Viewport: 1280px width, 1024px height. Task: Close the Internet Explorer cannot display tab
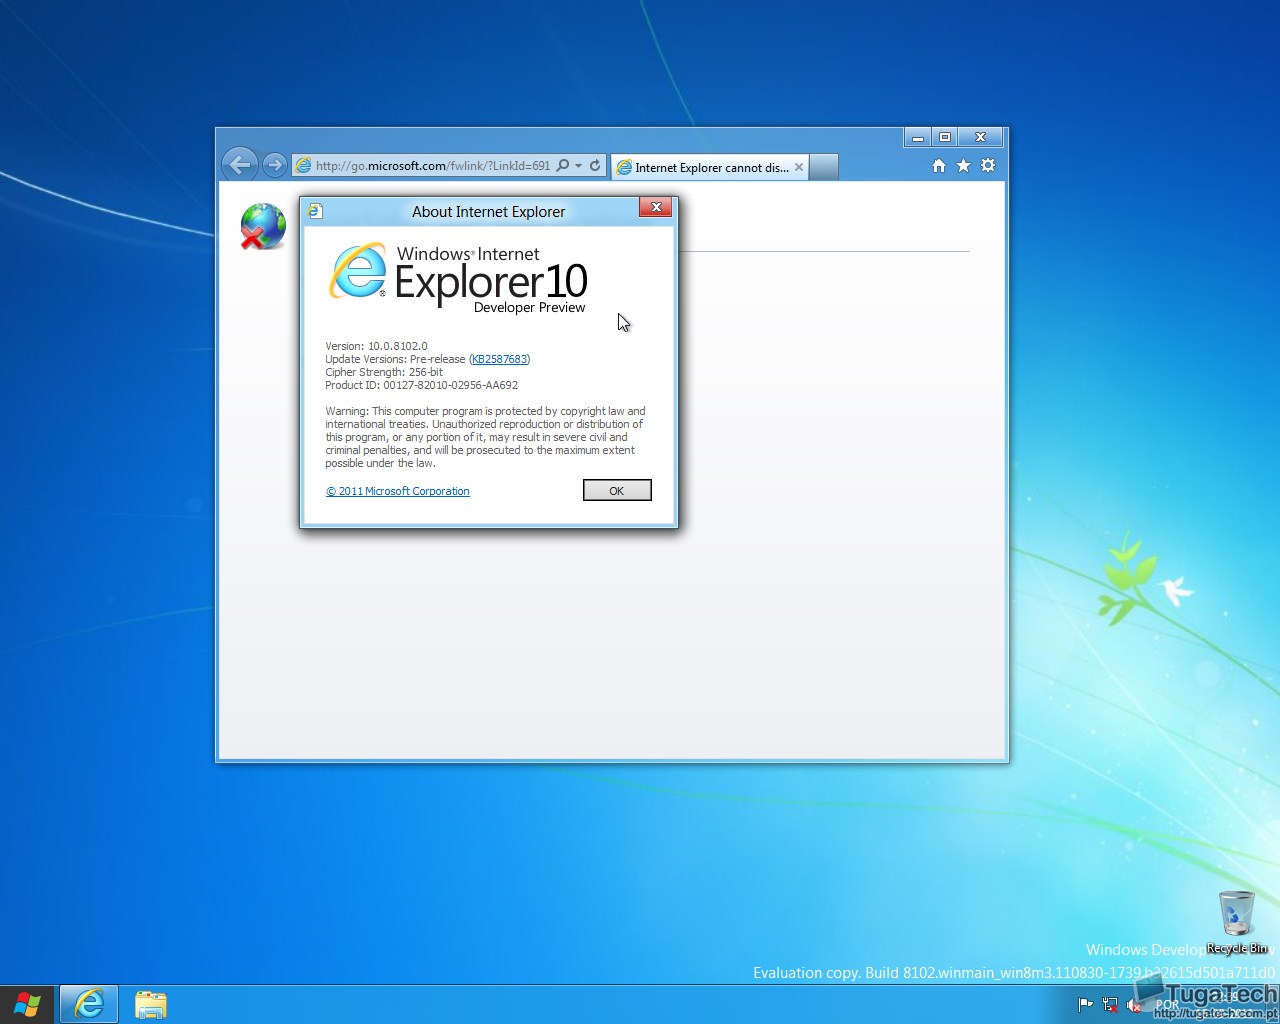tap(799, 167)
